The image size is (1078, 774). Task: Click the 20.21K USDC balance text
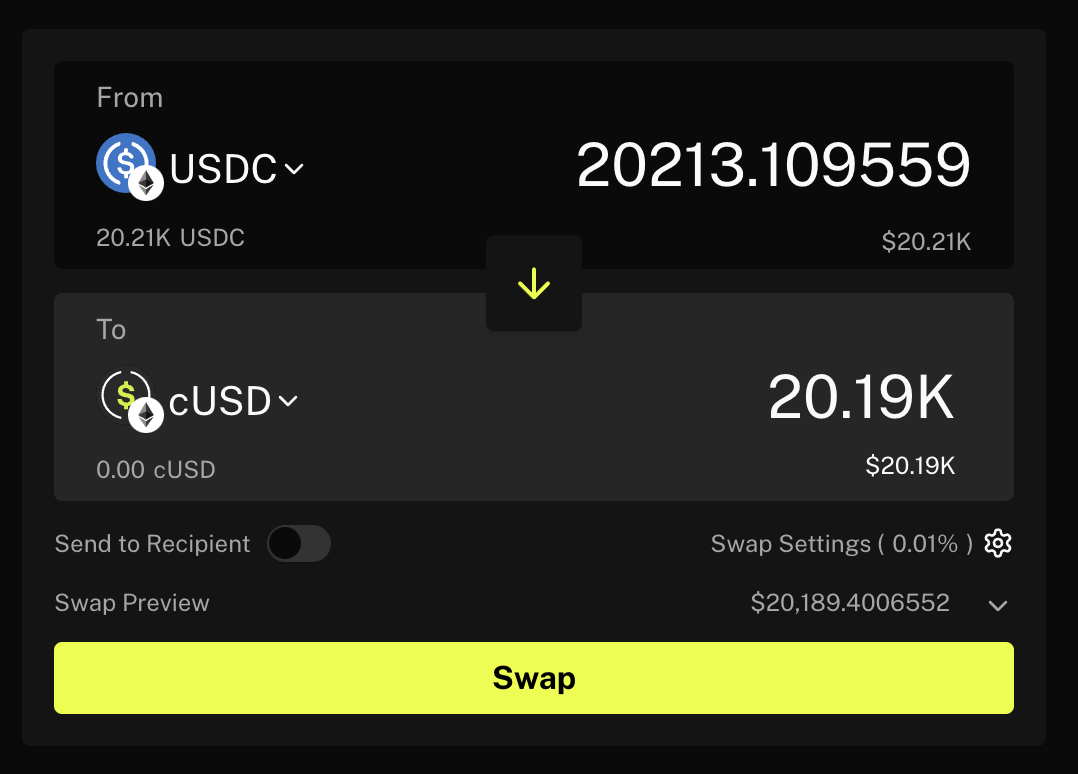pyautogui.click(x=170, y=238)
